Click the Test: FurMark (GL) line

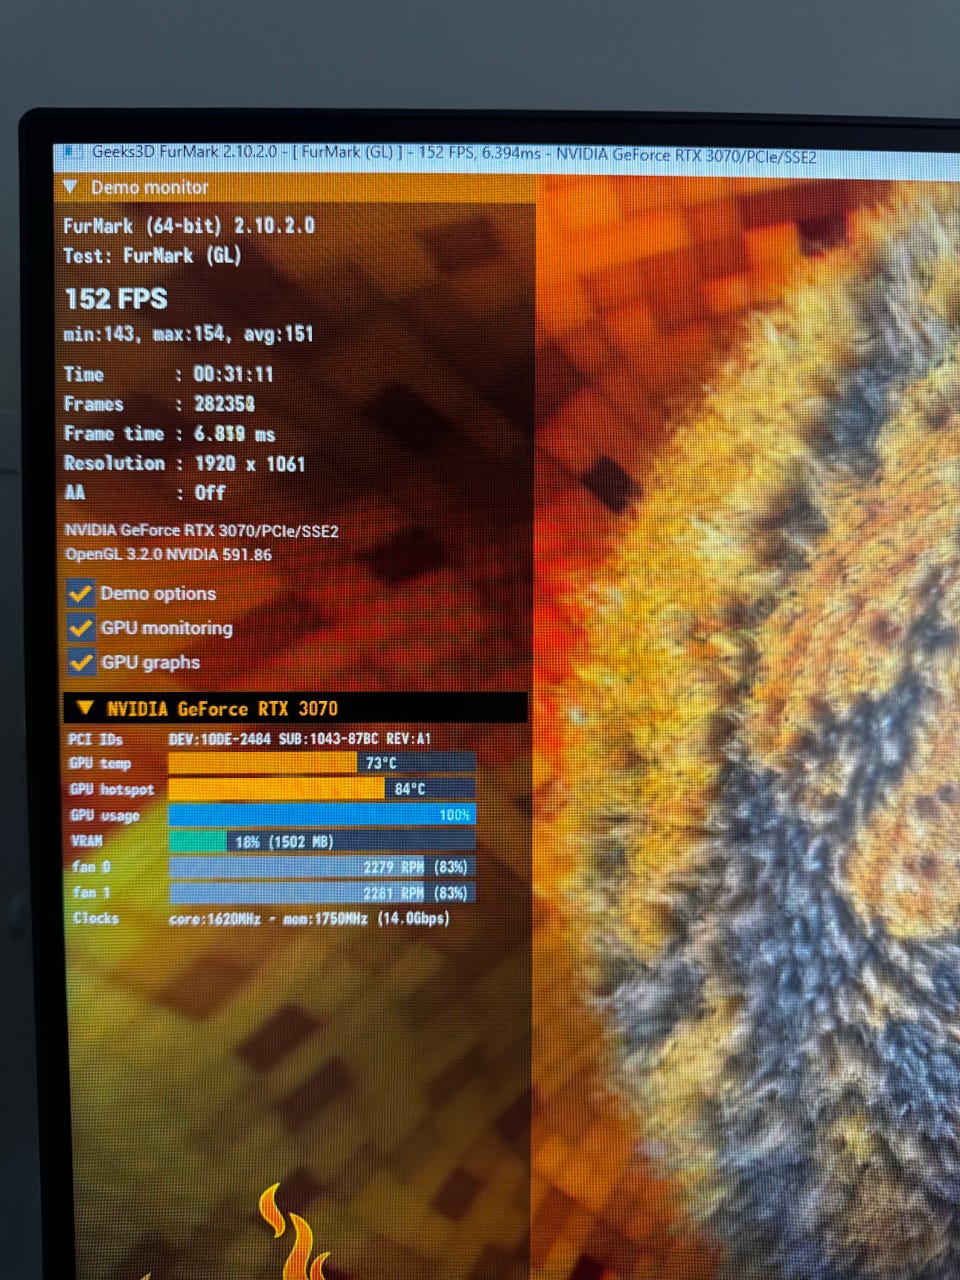click(x=152, y=256)
